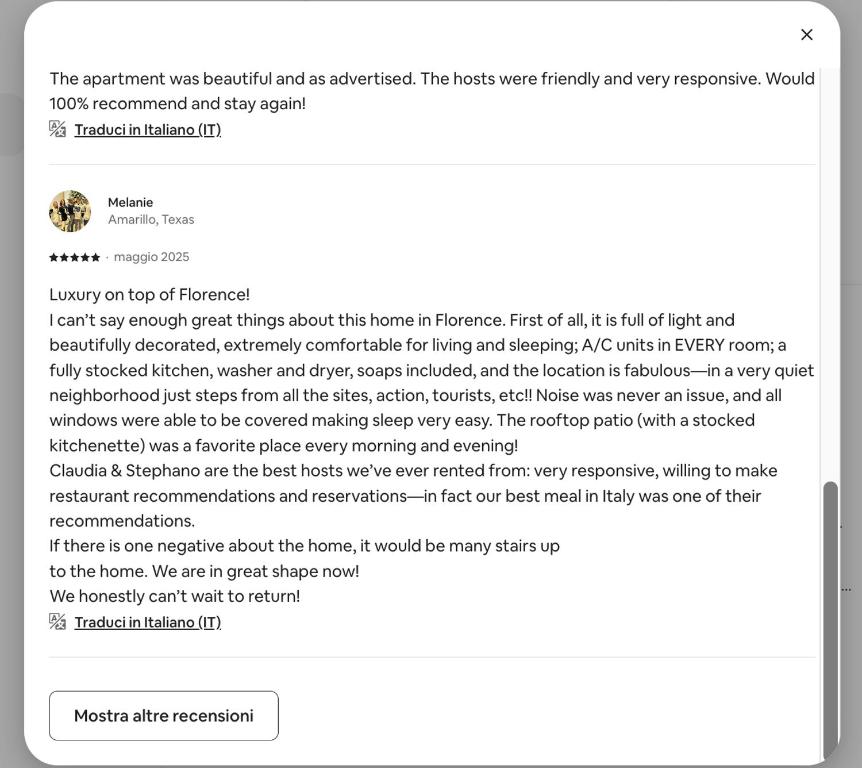Click the reviewer name Melanie
This screenshot has width=862, height=768.
pos(130,202)
